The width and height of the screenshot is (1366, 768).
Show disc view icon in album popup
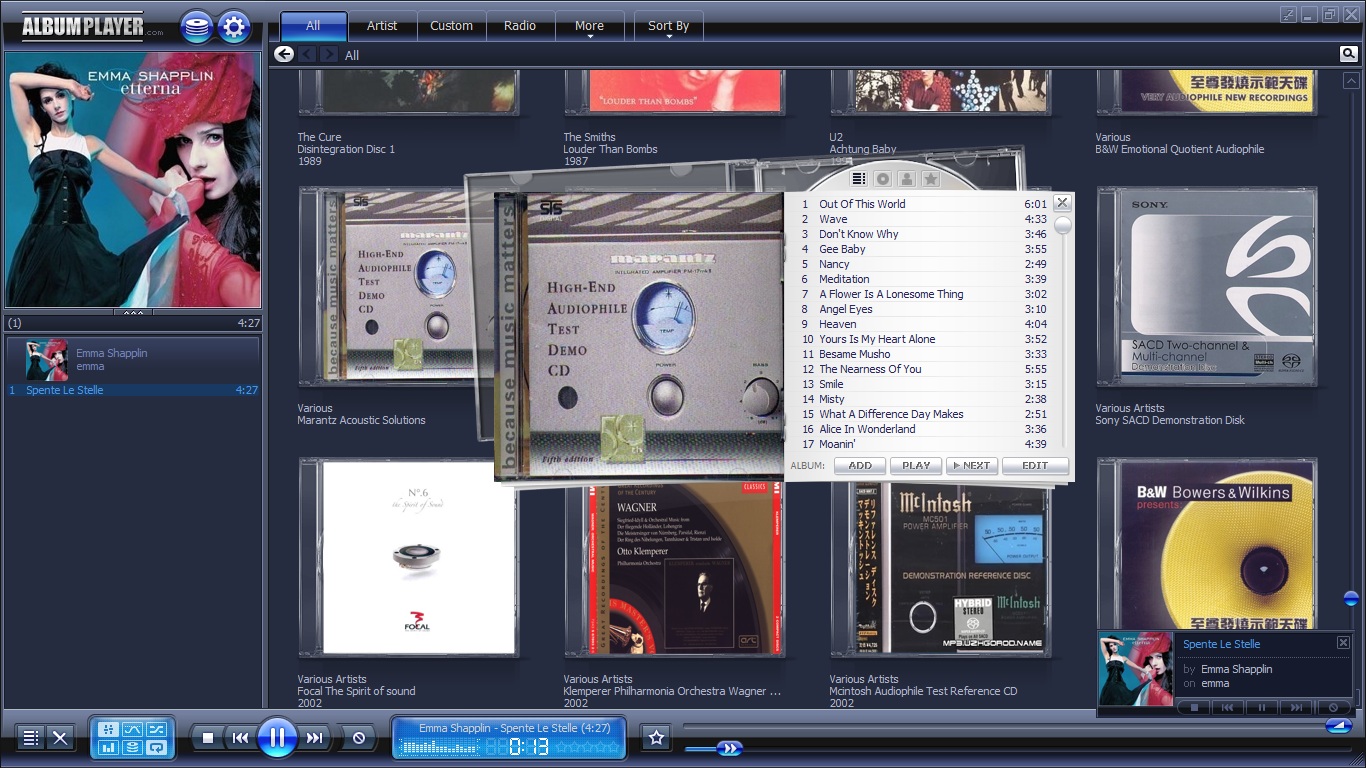click(882, 179)
